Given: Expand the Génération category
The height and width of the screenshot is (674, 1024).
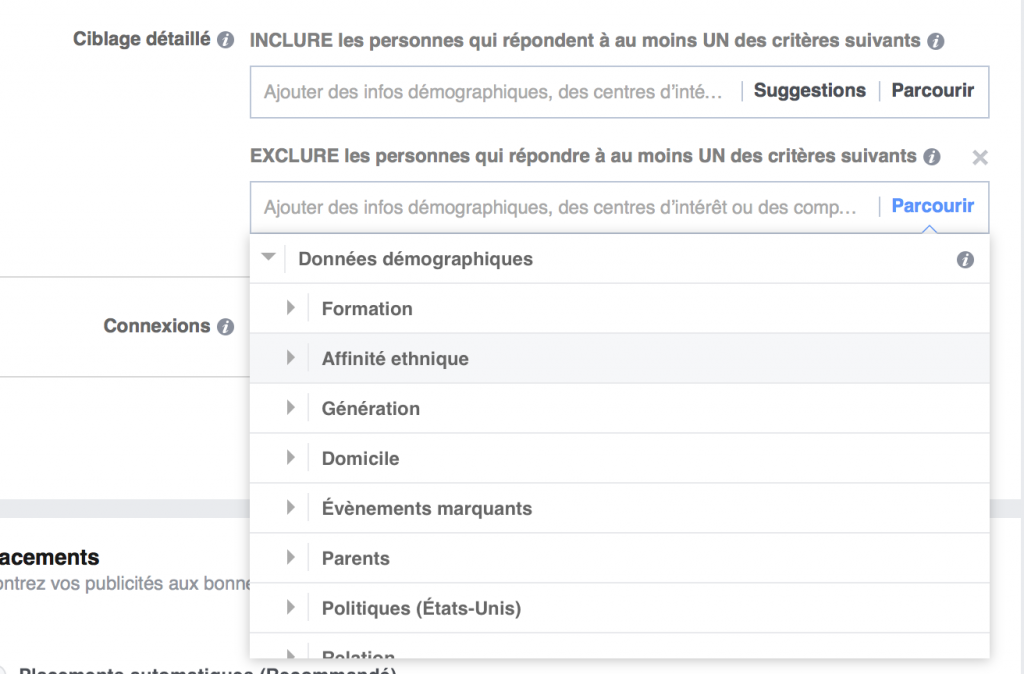Looking at the screenshot, I should [x=291, y=408].
